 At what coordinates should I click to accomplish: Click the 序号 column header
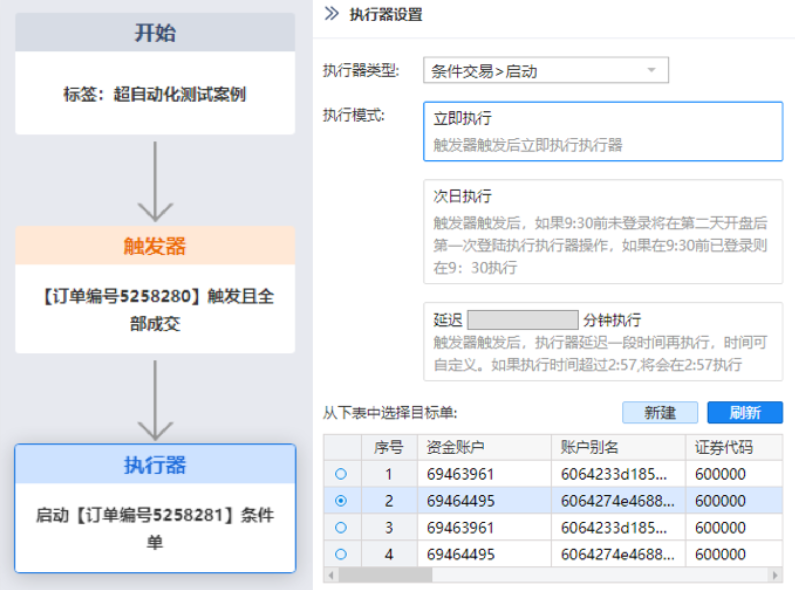388,447
